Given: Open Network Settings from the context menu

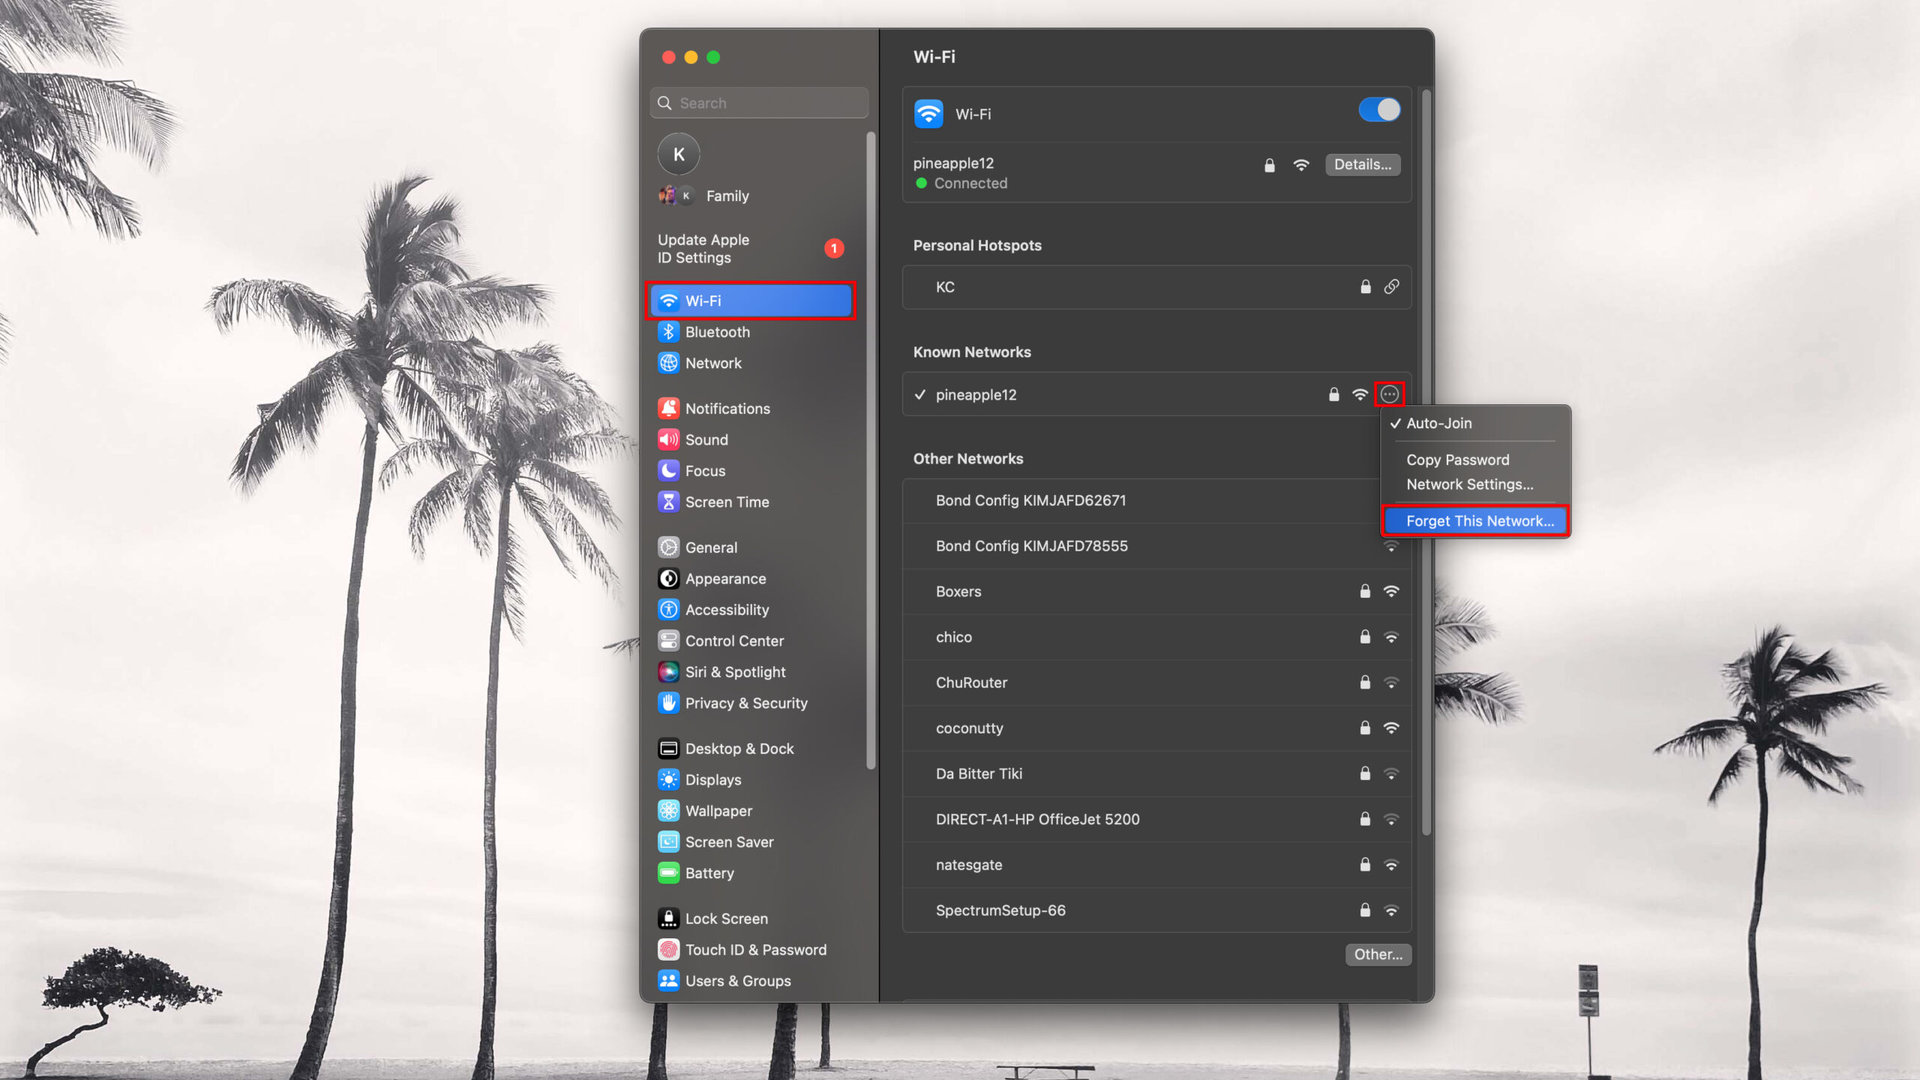Looking at the screenshot, I should pos(1469,484).
